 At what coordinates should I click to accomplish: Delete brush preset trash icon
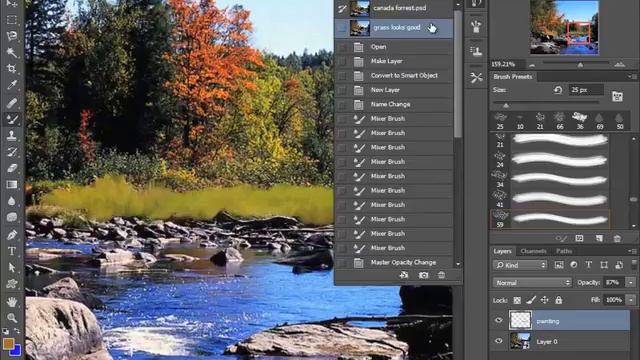tap(617, 238)
